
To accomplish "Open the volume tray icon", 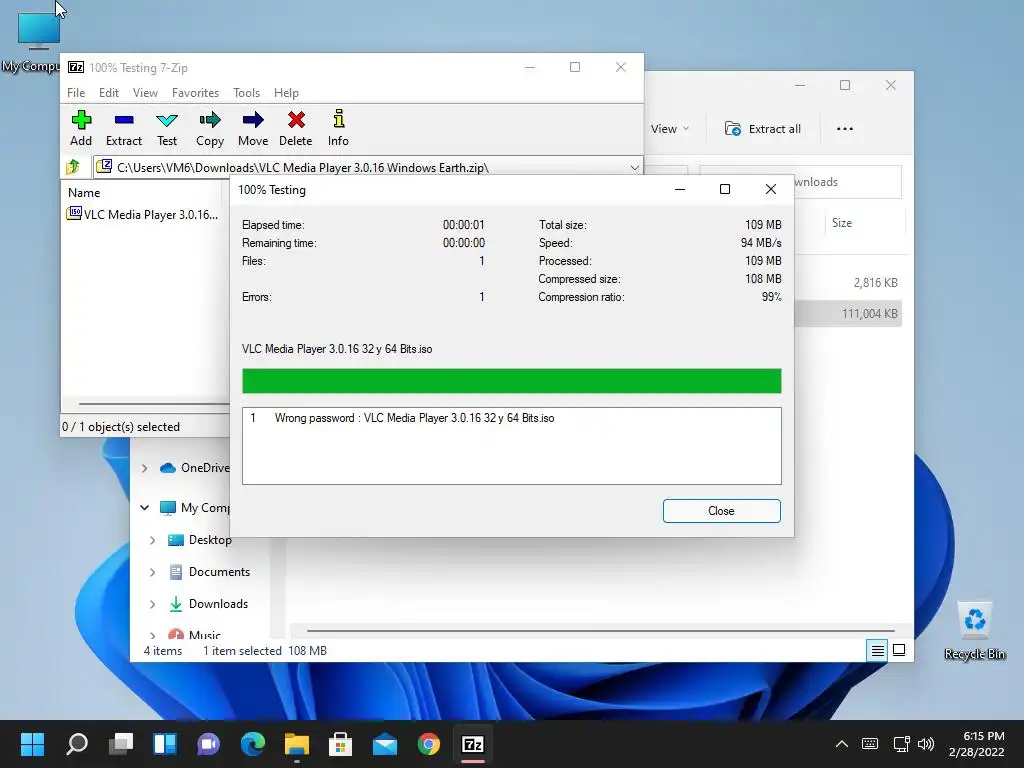I will point(925,744).
